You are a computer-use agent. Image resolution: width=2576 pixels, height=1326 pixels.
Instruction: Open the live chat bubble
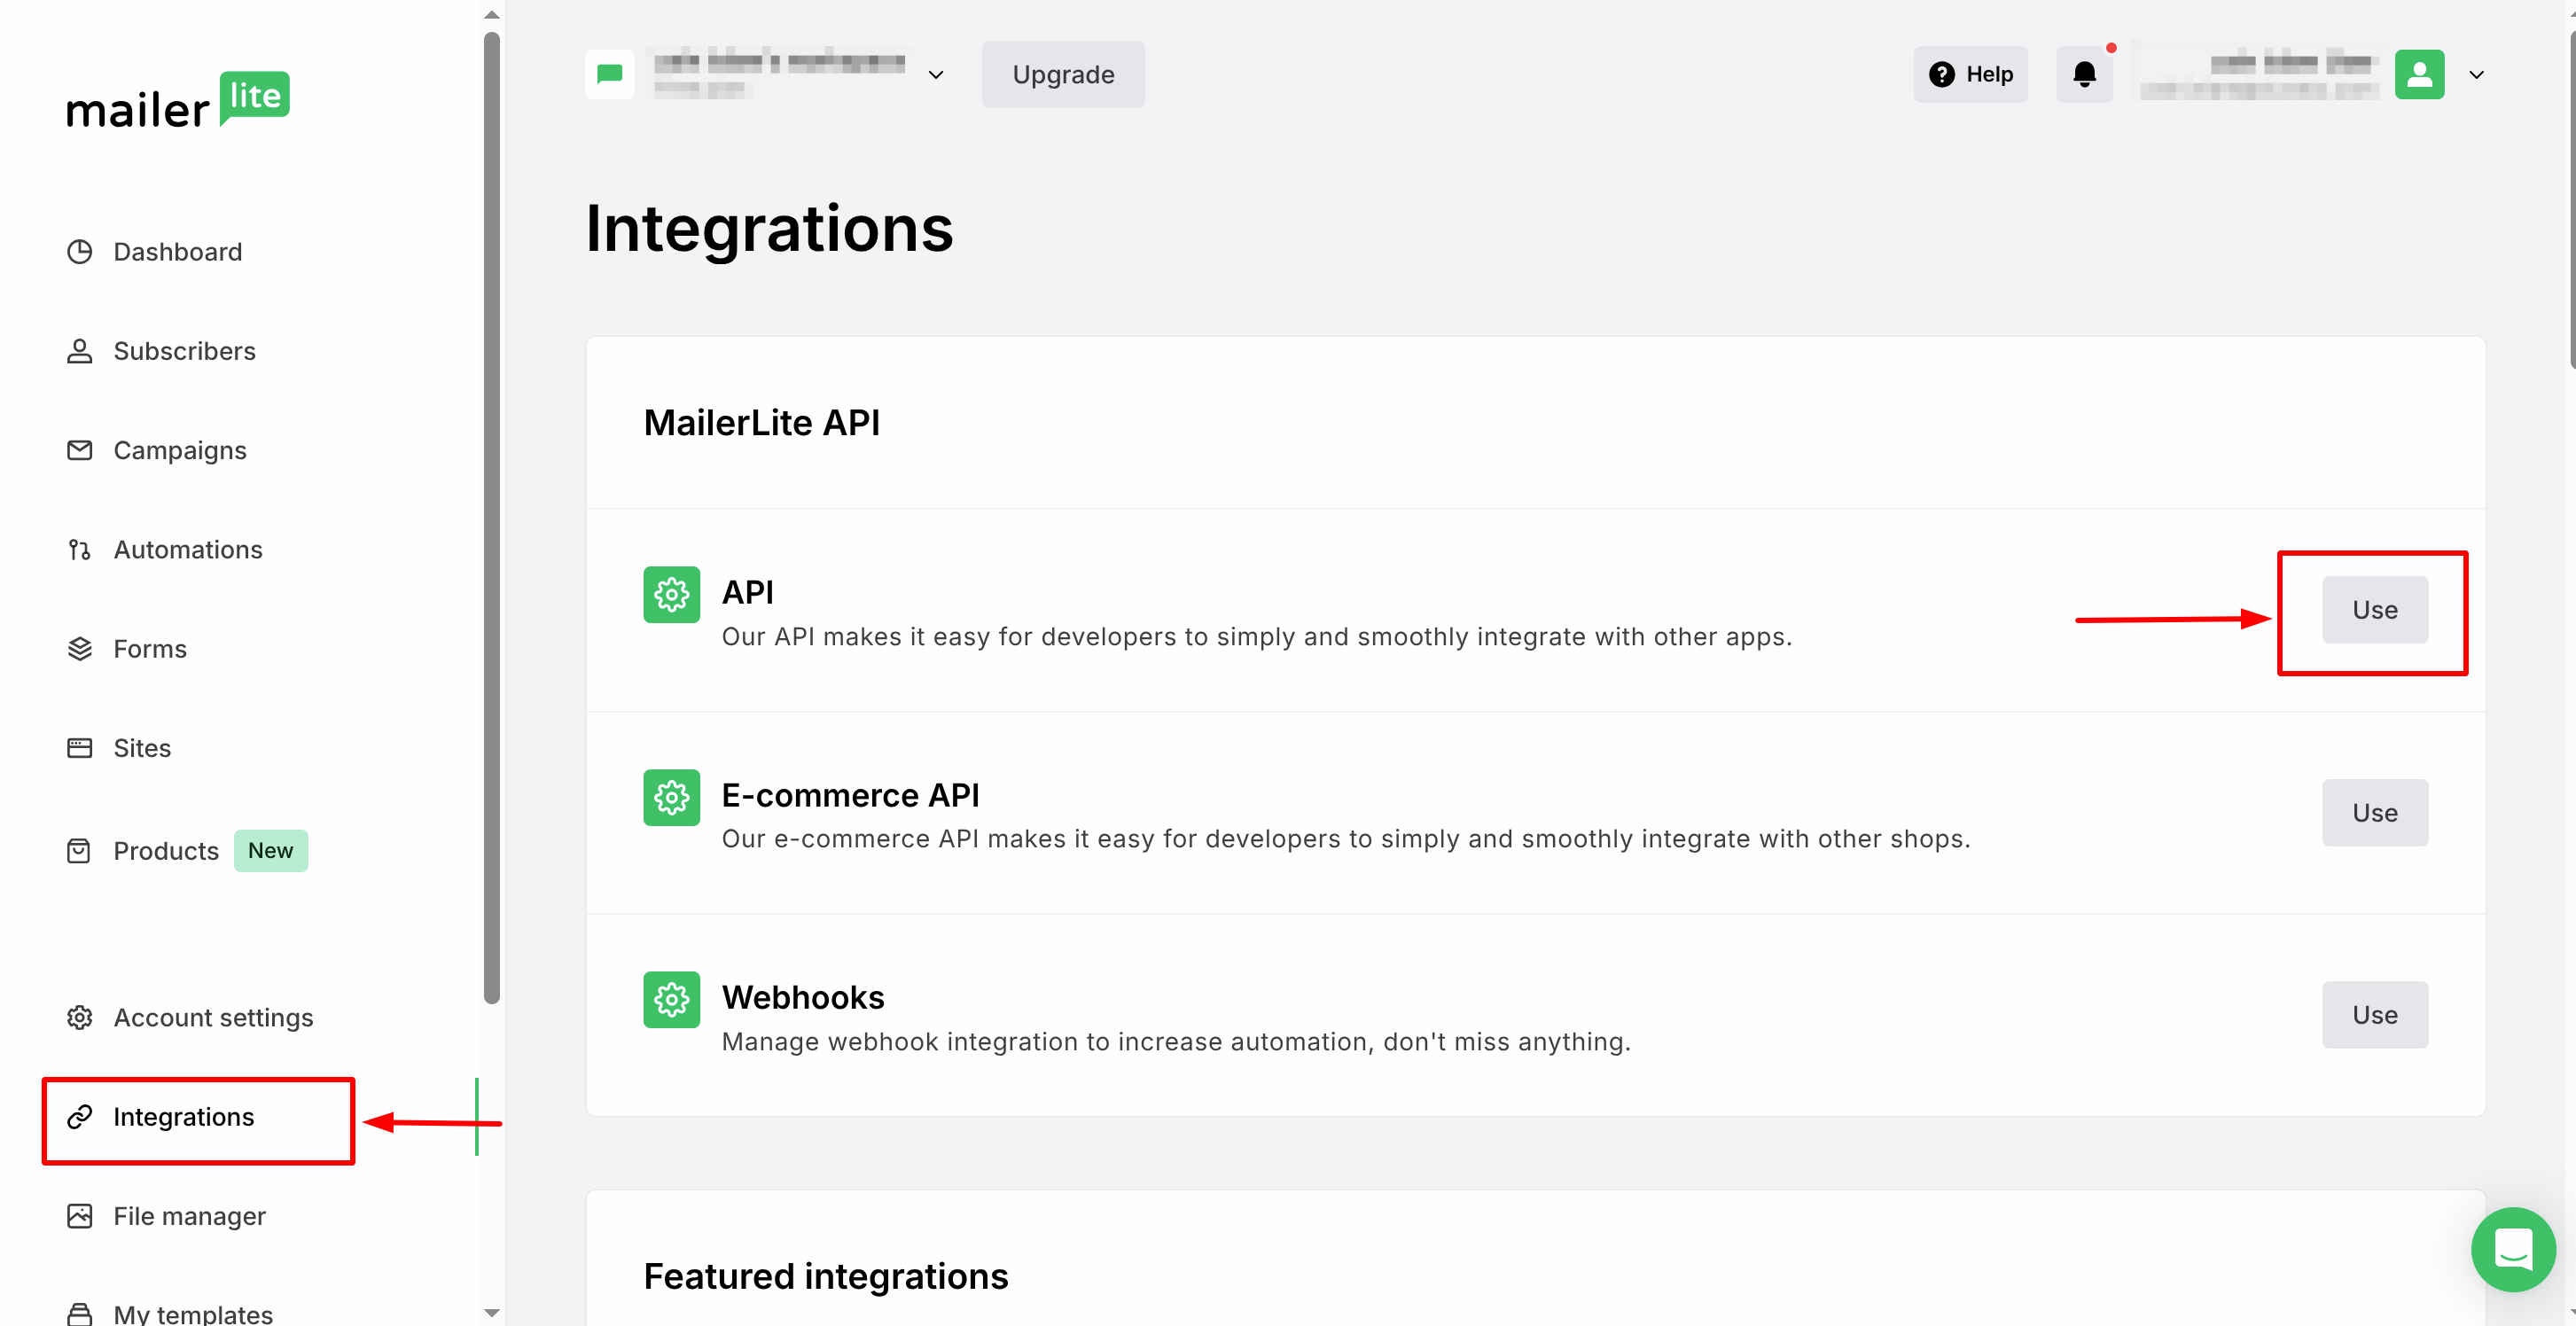point(2513,1249)
